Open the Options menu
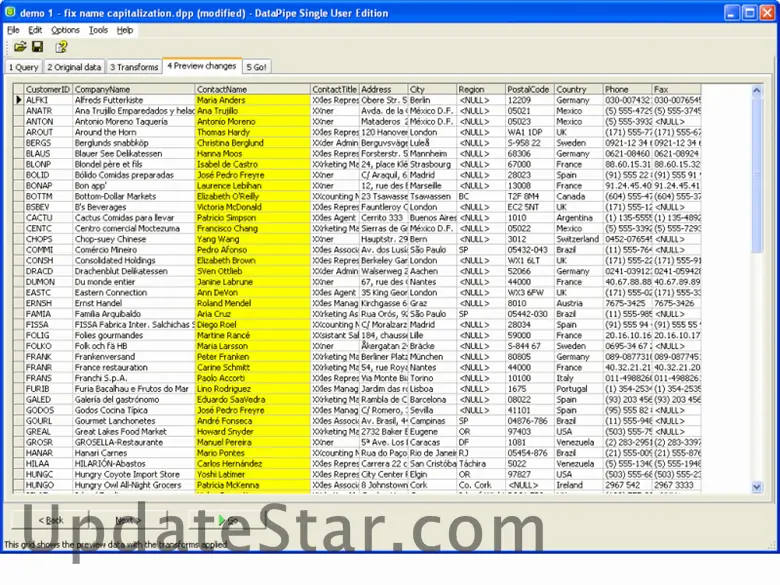This screenshot has width=780, height=585. click(x=65, y=30)
